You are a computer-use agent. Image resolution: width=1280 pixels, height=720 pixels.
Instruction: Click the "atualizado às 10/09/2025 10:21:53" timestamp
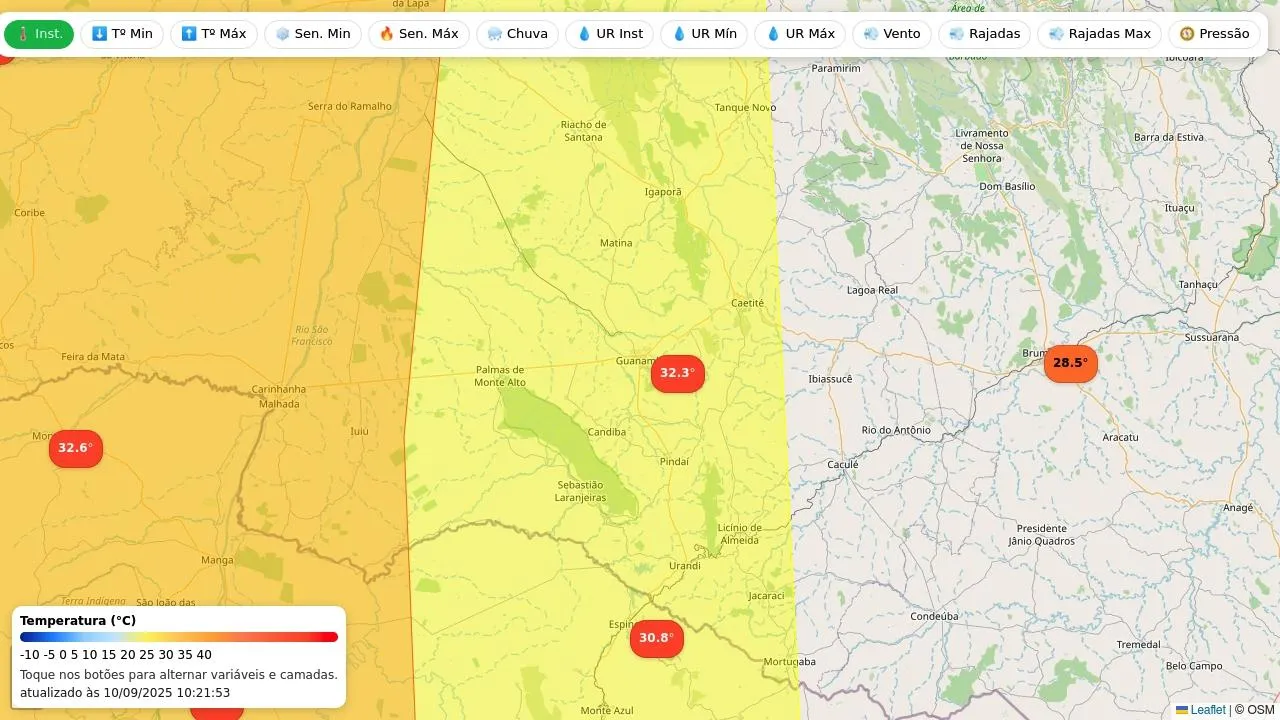tap(125, 692)
